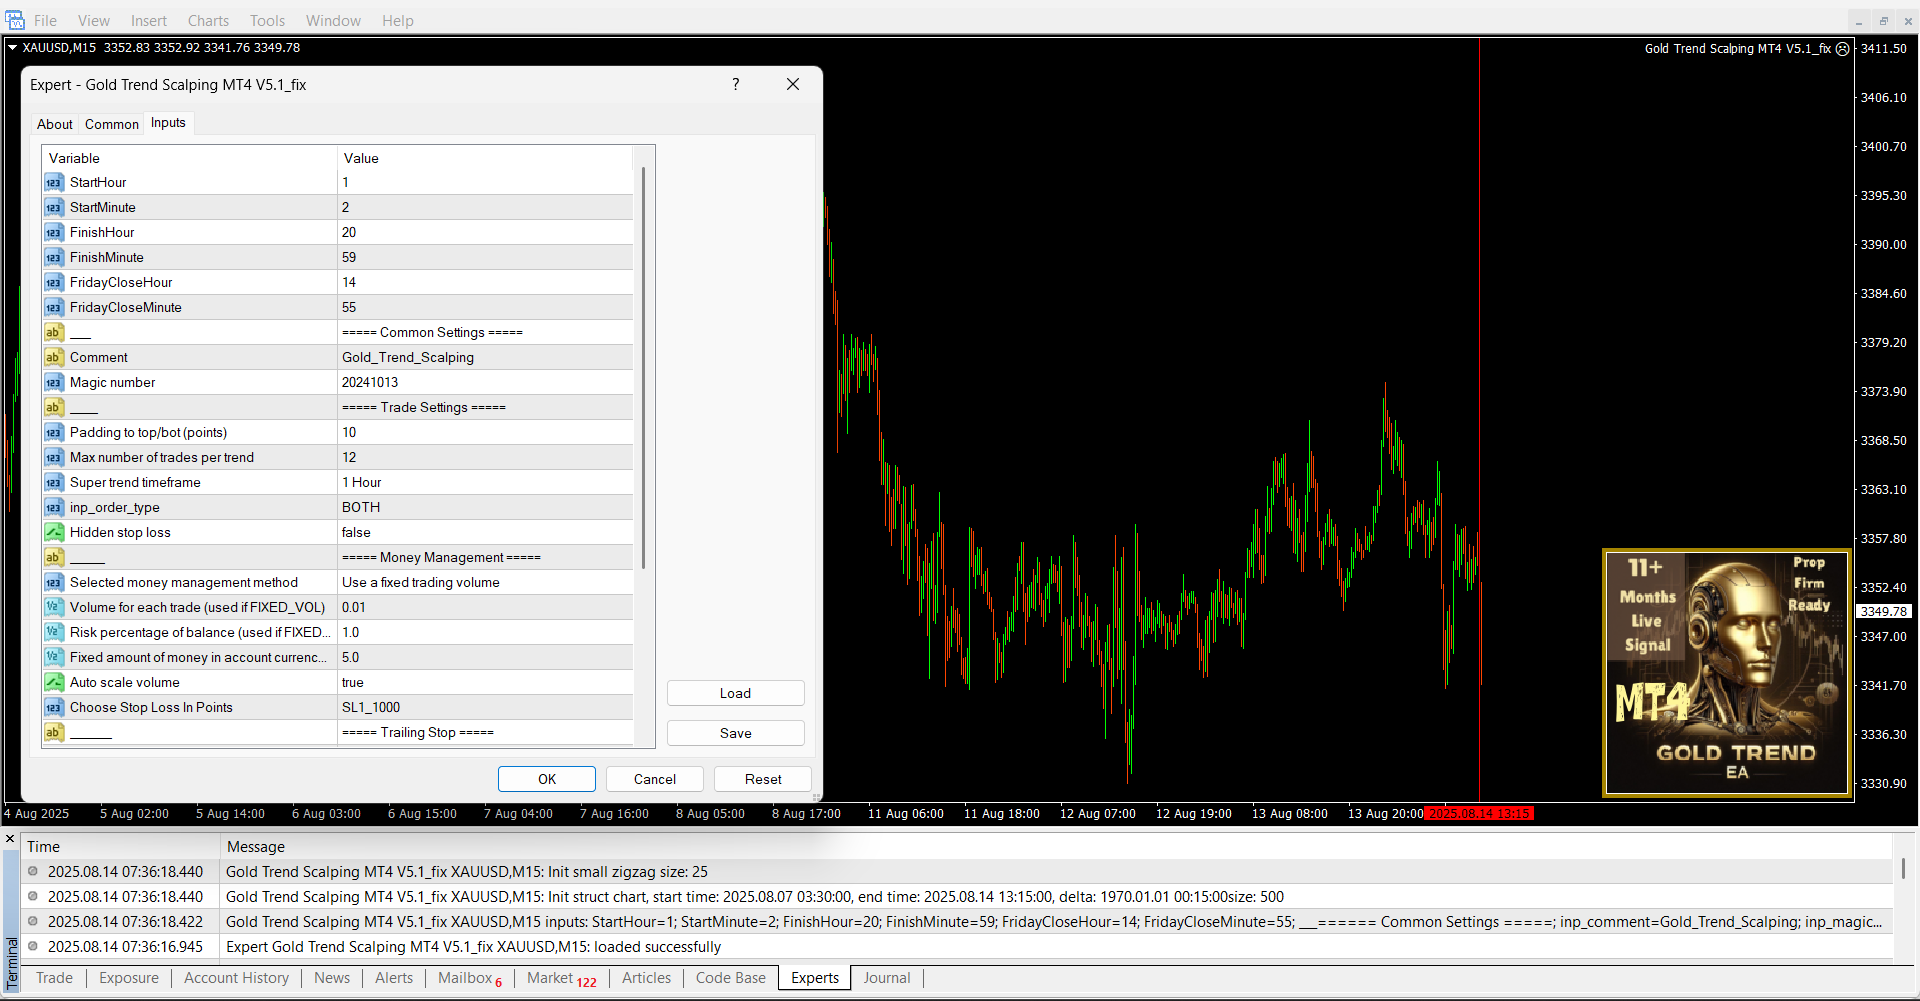Toggle the Auto scale volume true value
Viewport: 1920px width, 1001px height.
485,683
